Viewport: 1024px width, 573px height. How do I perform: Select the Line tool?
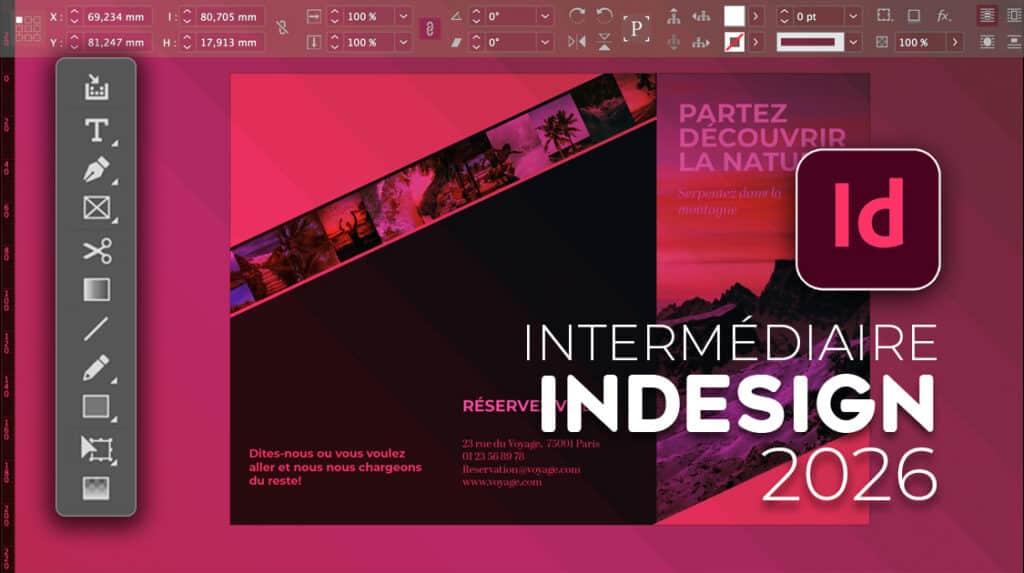point(96,329)
